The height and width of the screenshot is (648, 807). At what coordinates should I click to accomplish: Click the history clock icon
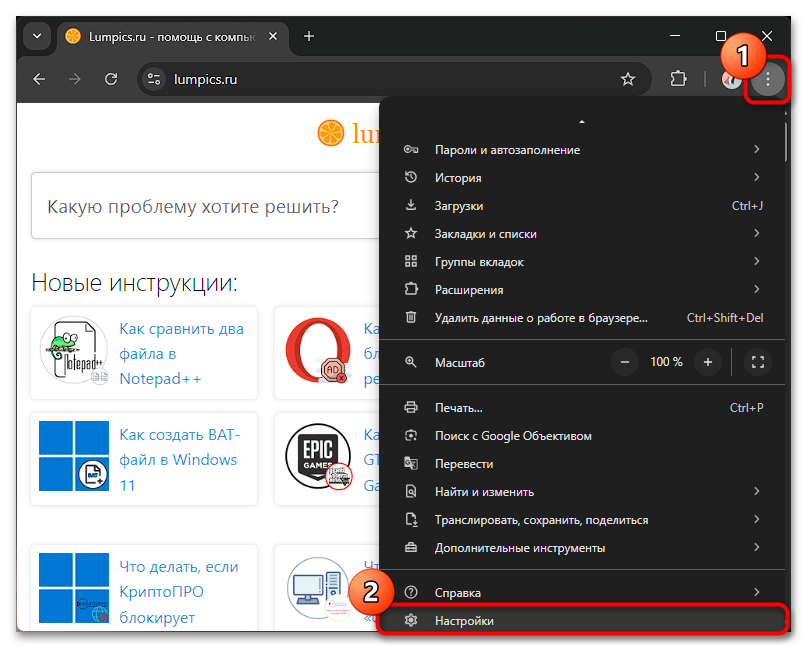point(411,178)
